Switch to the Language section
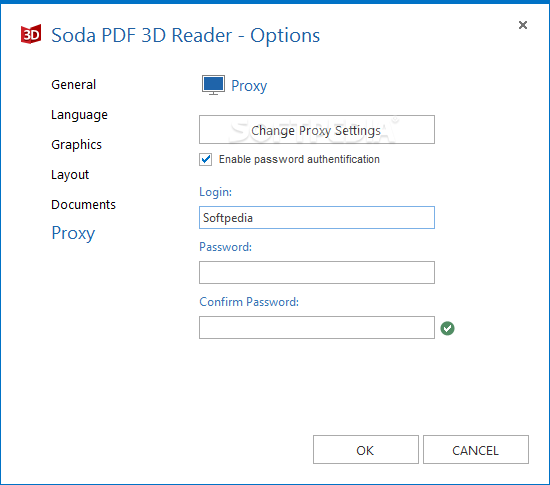Image resolution: width=550 pixels, height=485 pixels. (x=79, y=115)
